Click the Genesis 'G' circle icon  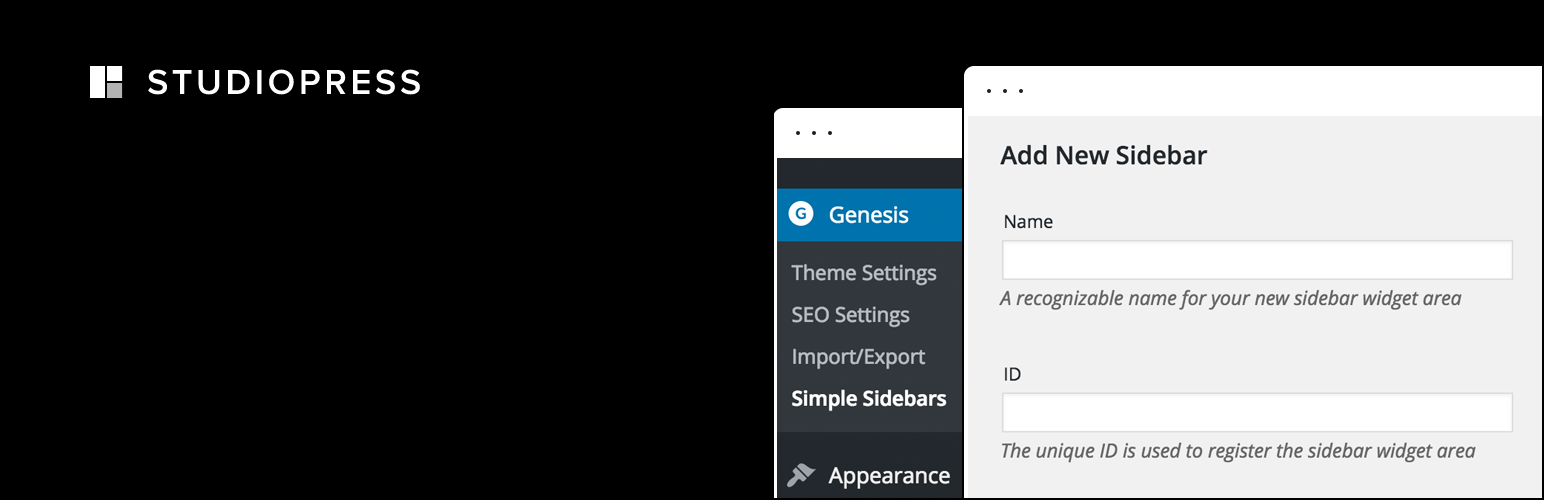[800, 214]
